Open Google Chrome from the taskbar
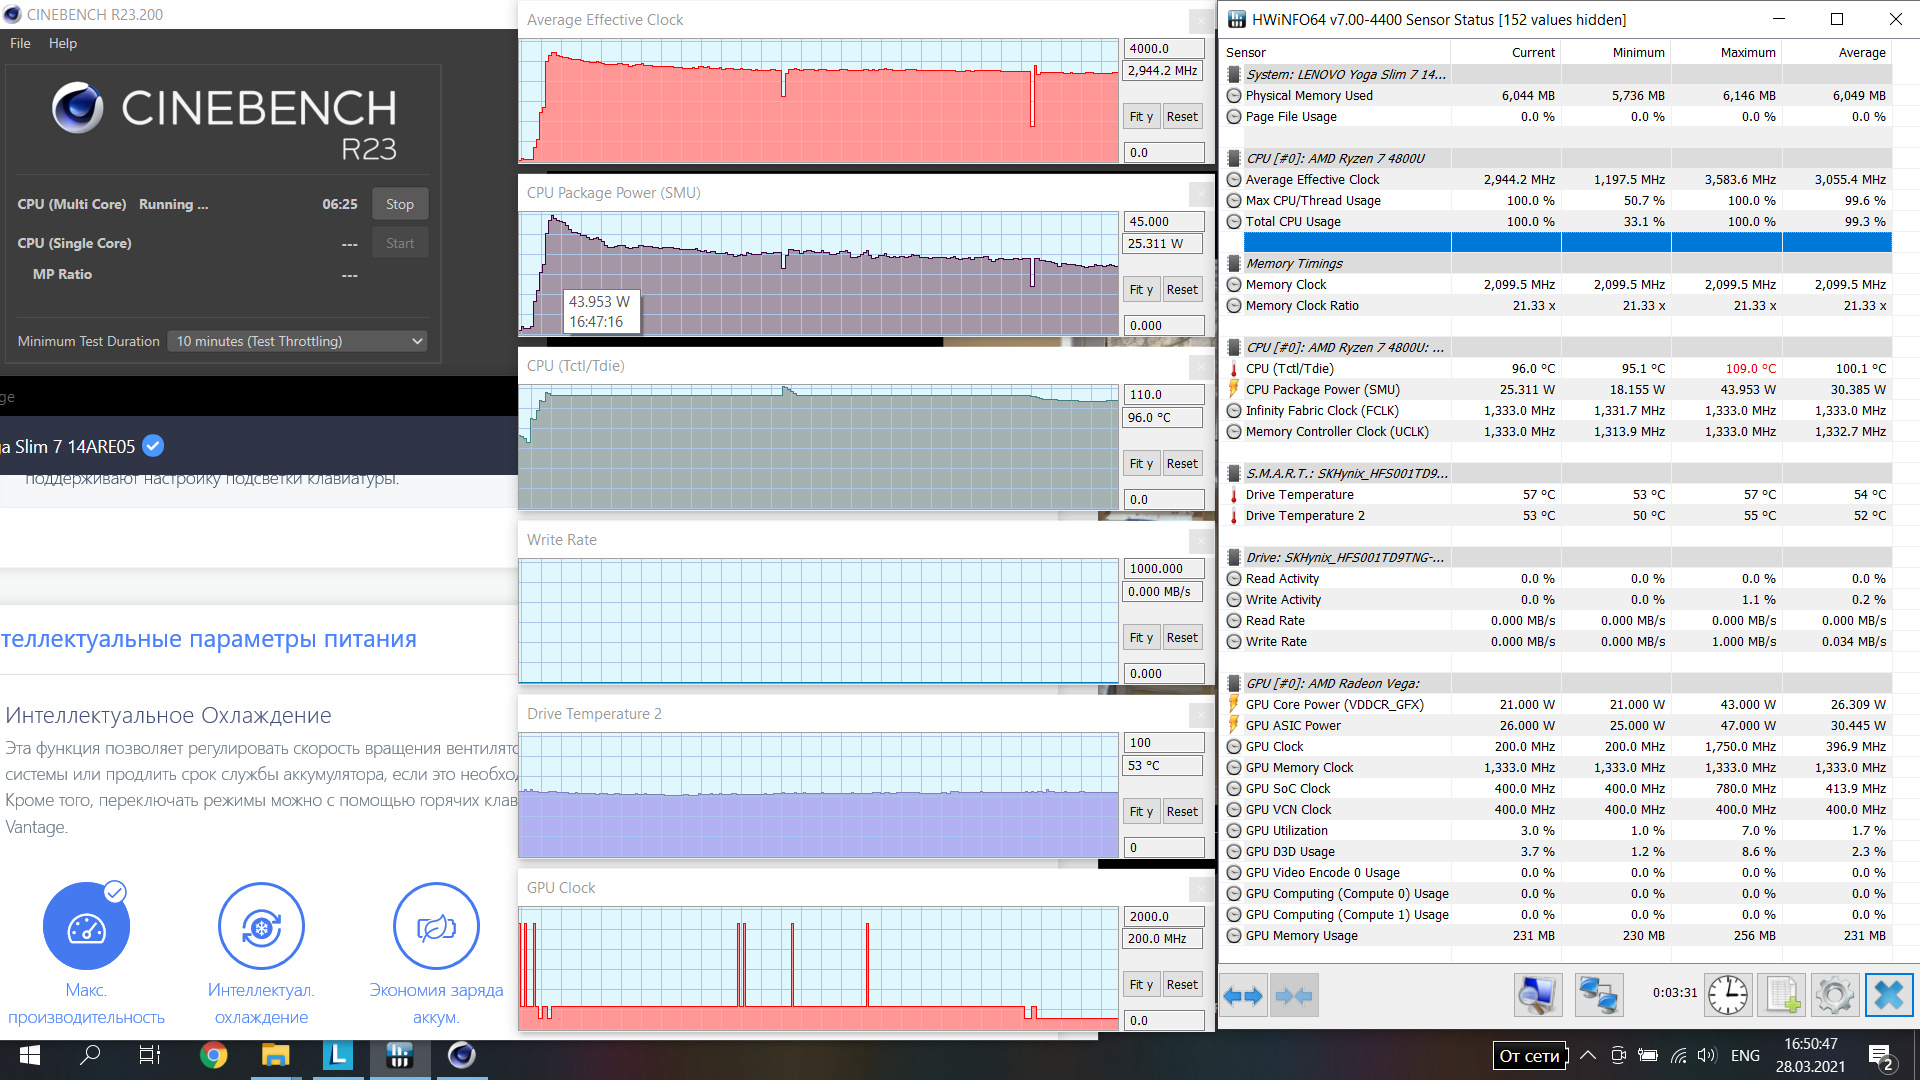The width and height of the screenshot is (1920, 1080). pyautogui.click(x=213, y=1055)
